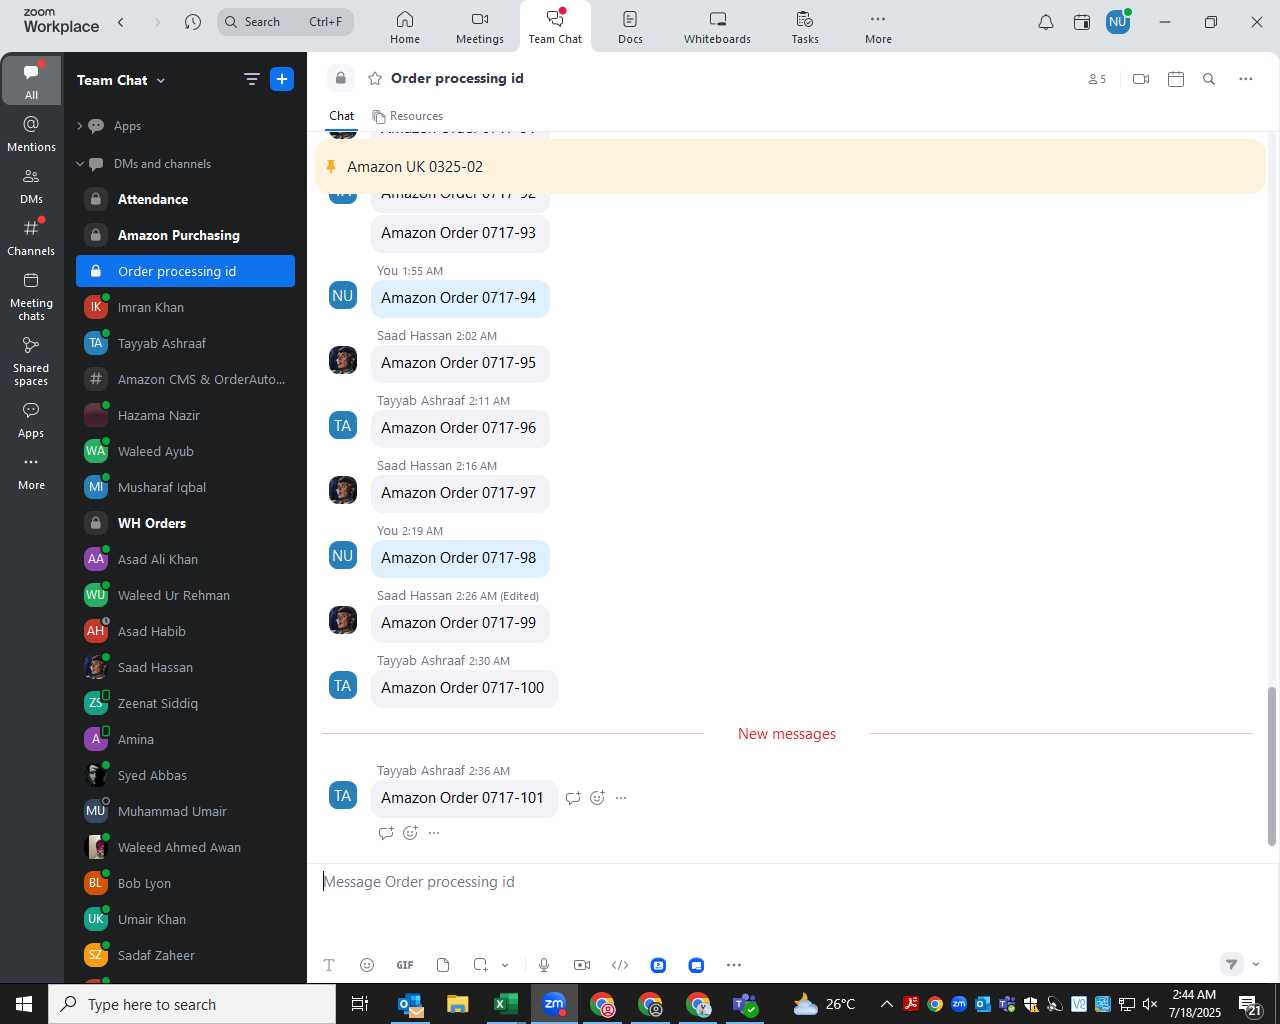Viewport: 1280px width, 1024px height.
Task: Click the Search box
Action: pyautogui.click(x=285, y=22)
